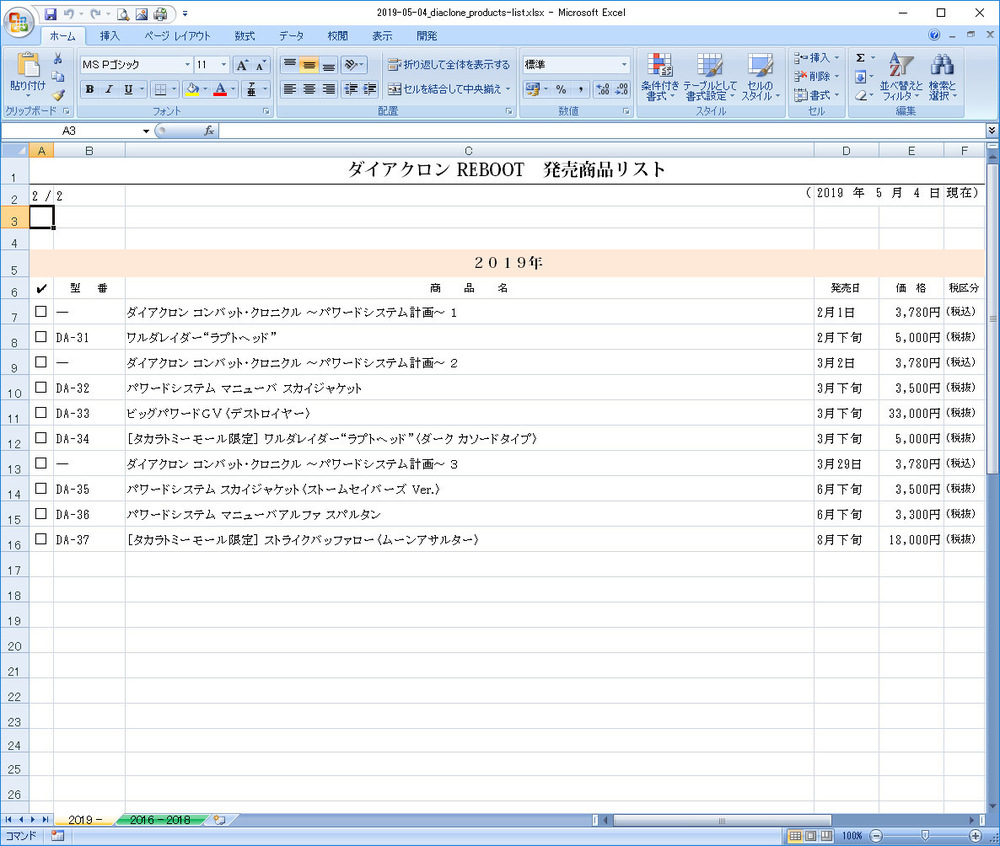Align text to the right

(328, 89)
